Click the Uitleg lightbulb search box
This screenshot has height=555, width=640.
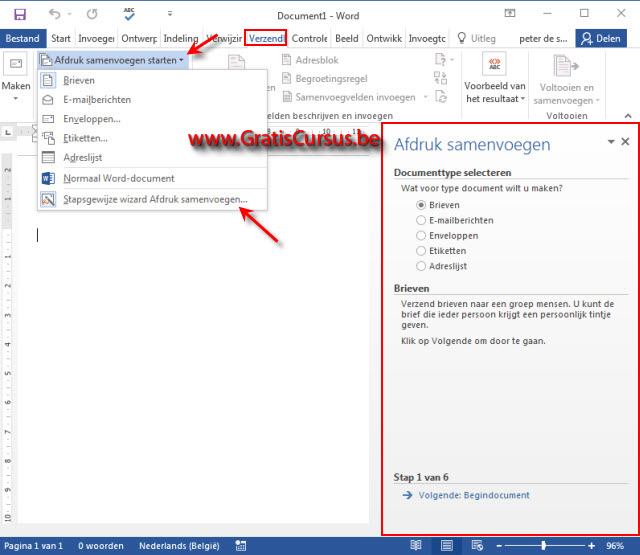477,38
